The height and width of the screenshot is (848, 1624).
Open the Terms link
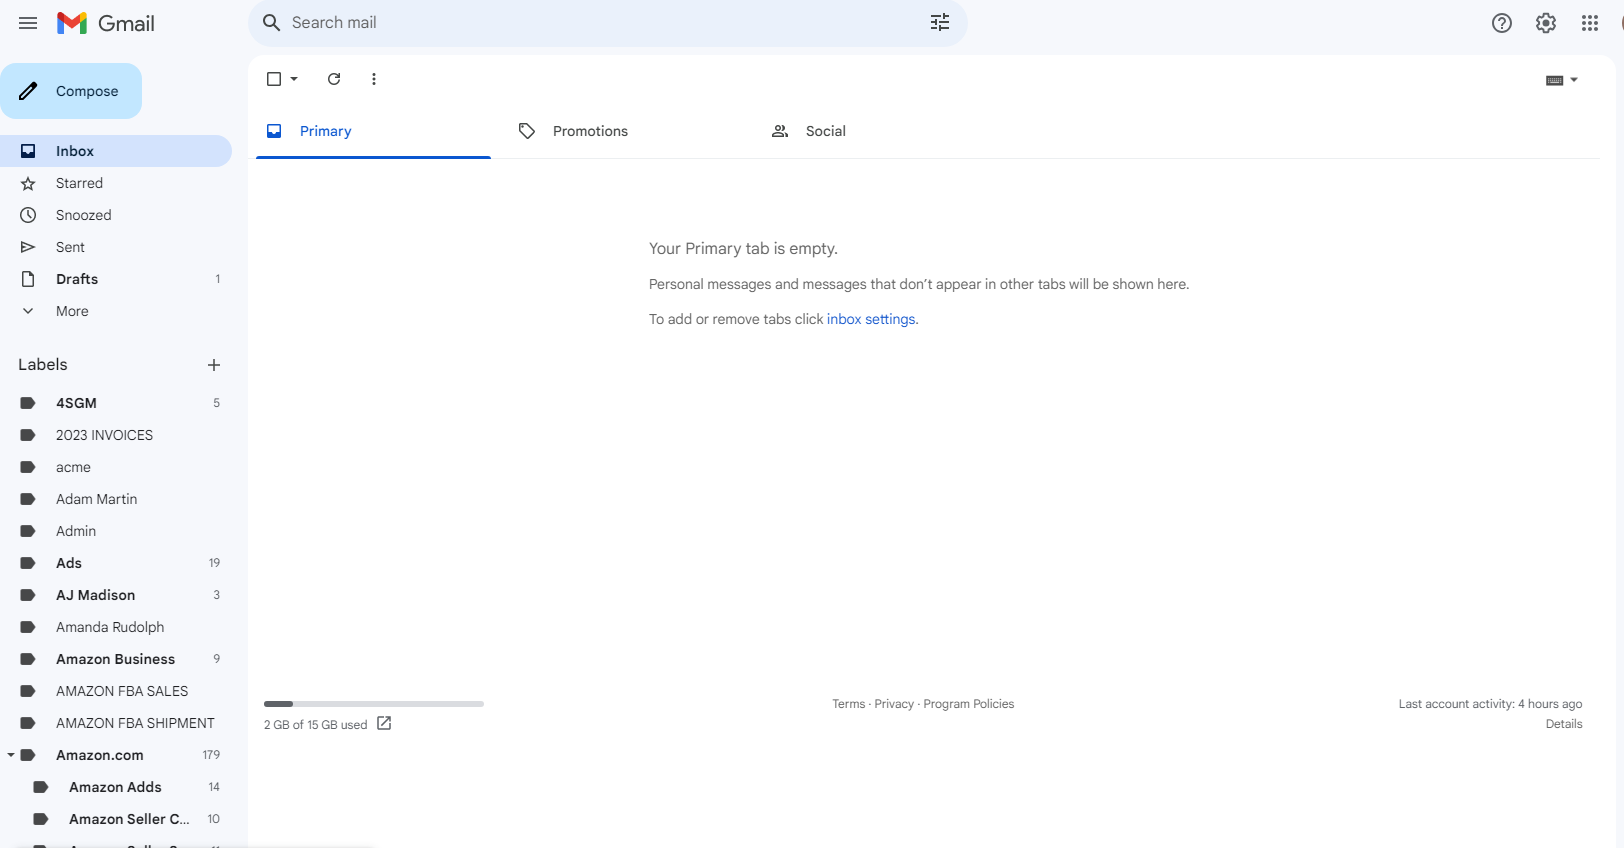(849, 704)
